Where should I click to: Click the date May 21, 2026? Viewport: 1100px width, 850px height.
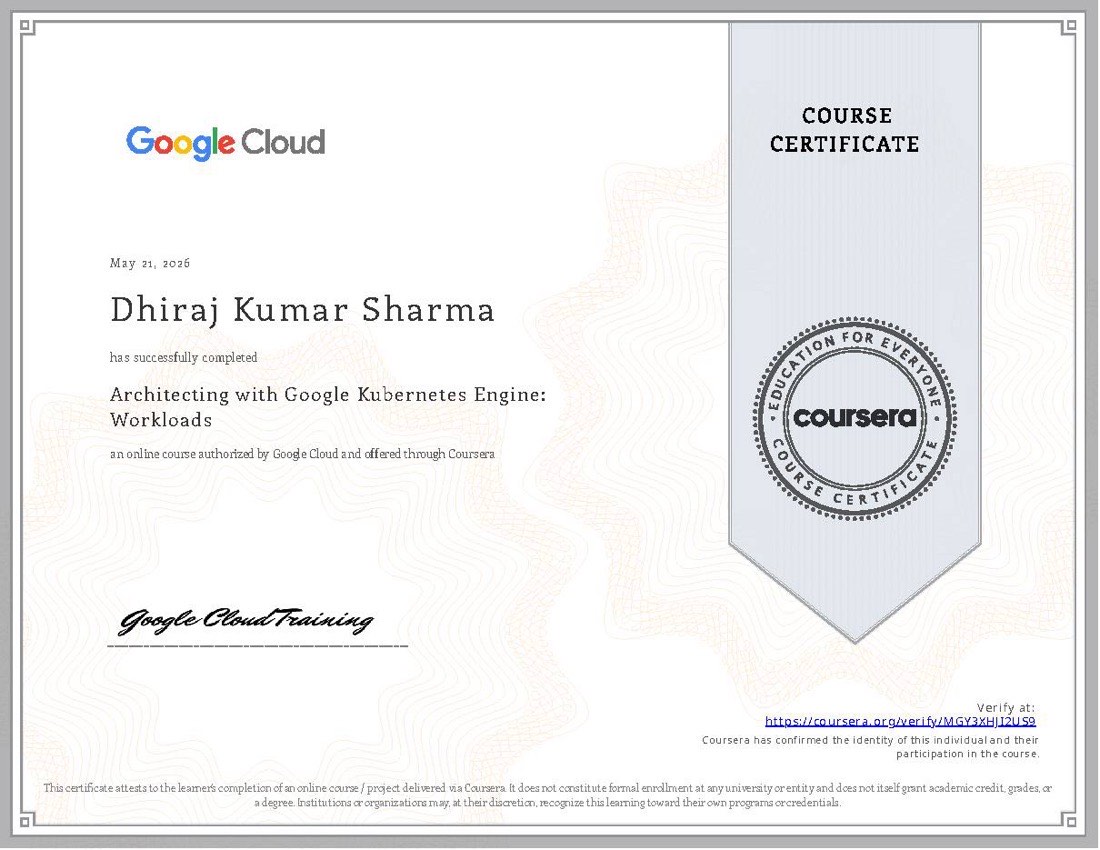pos(150,263)
